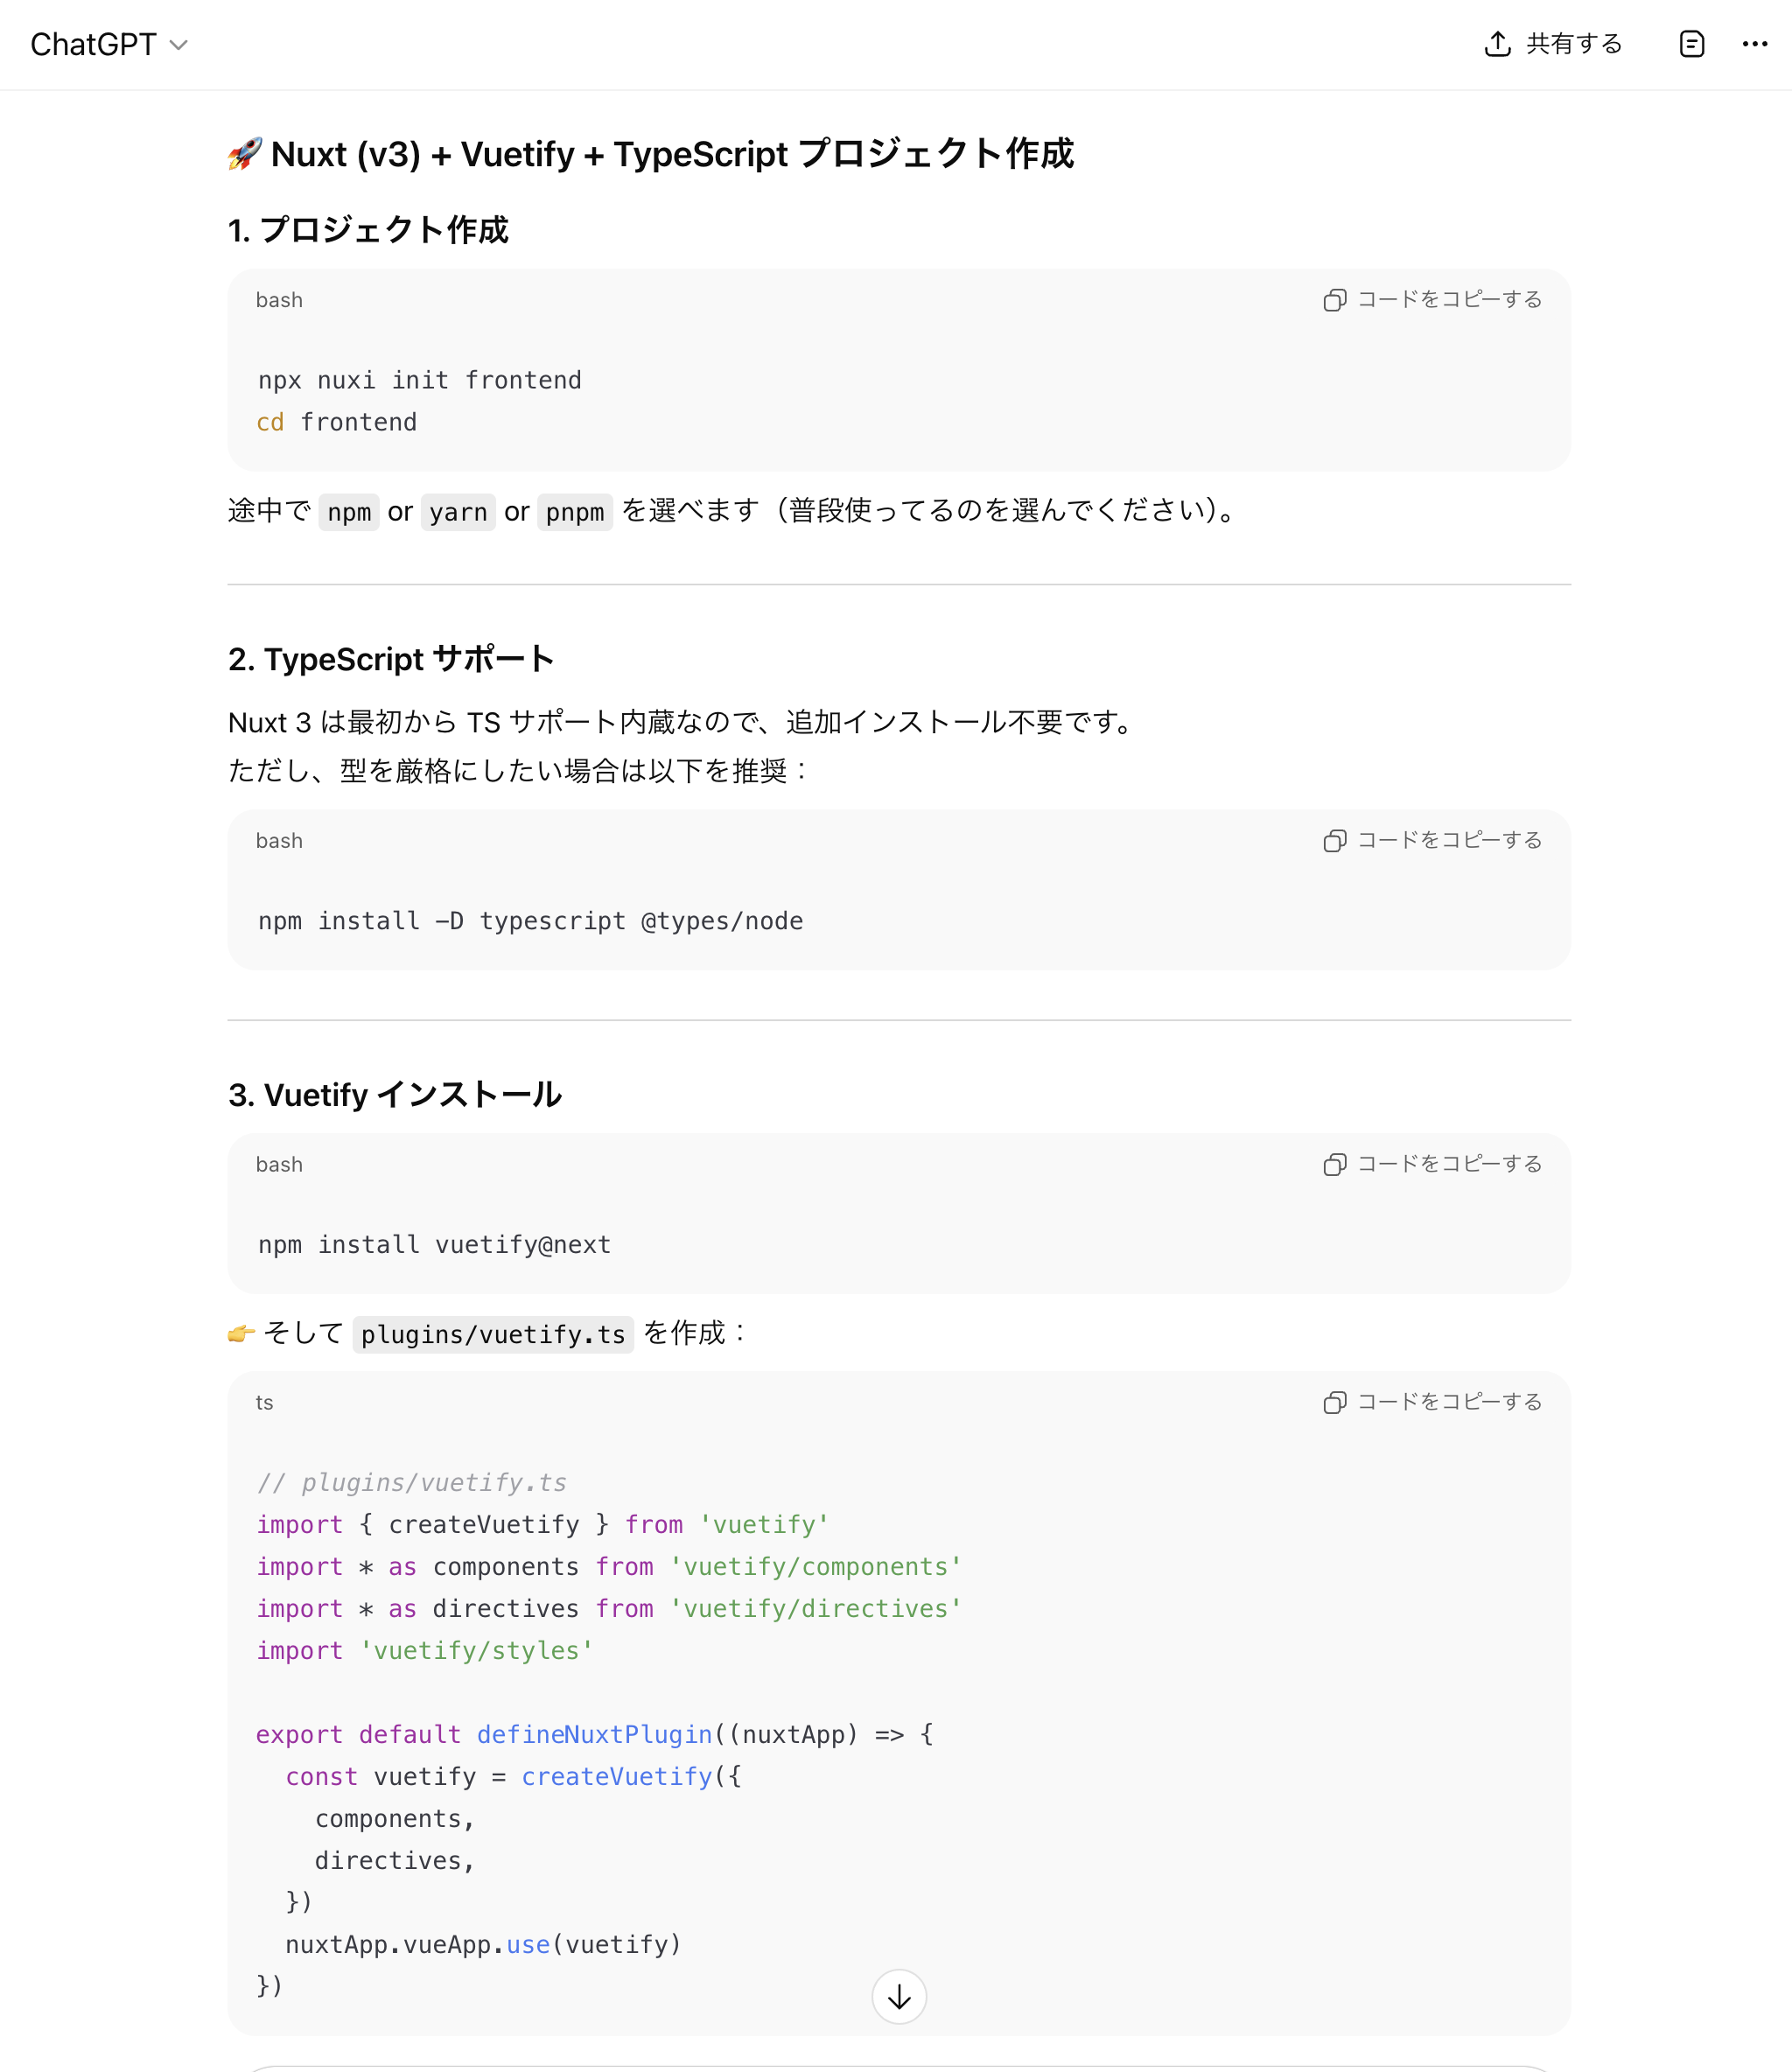Screen dimensions: 1792x2072
Task: Click the scroll-to-bottom arrow button
Action: [x=898, y=1996]
